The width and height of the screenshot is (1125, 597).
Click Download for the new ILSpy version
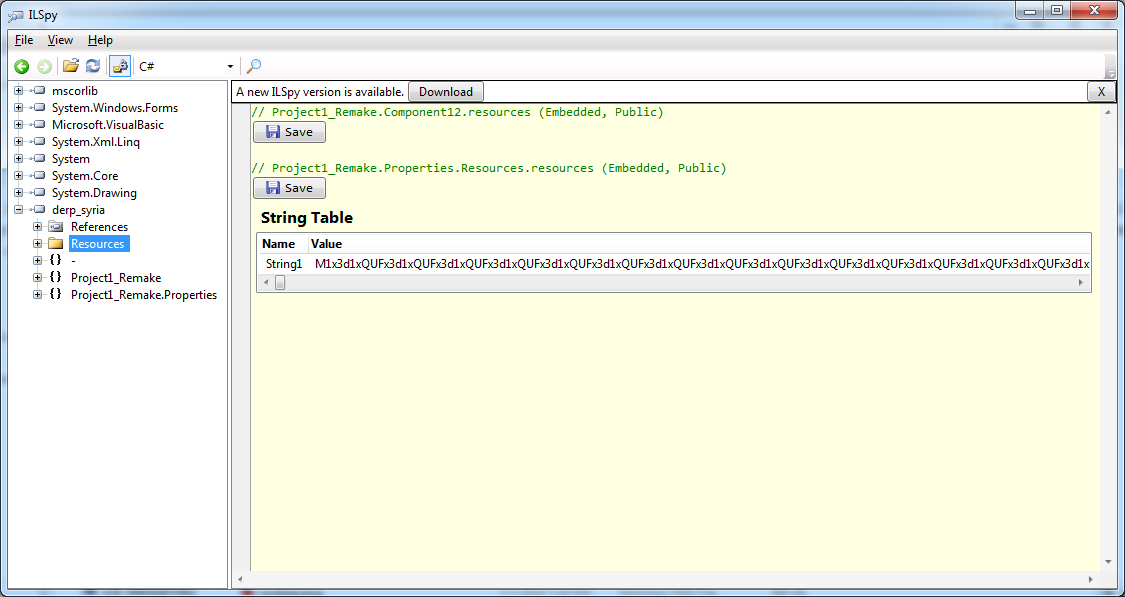tap(446, 92)
